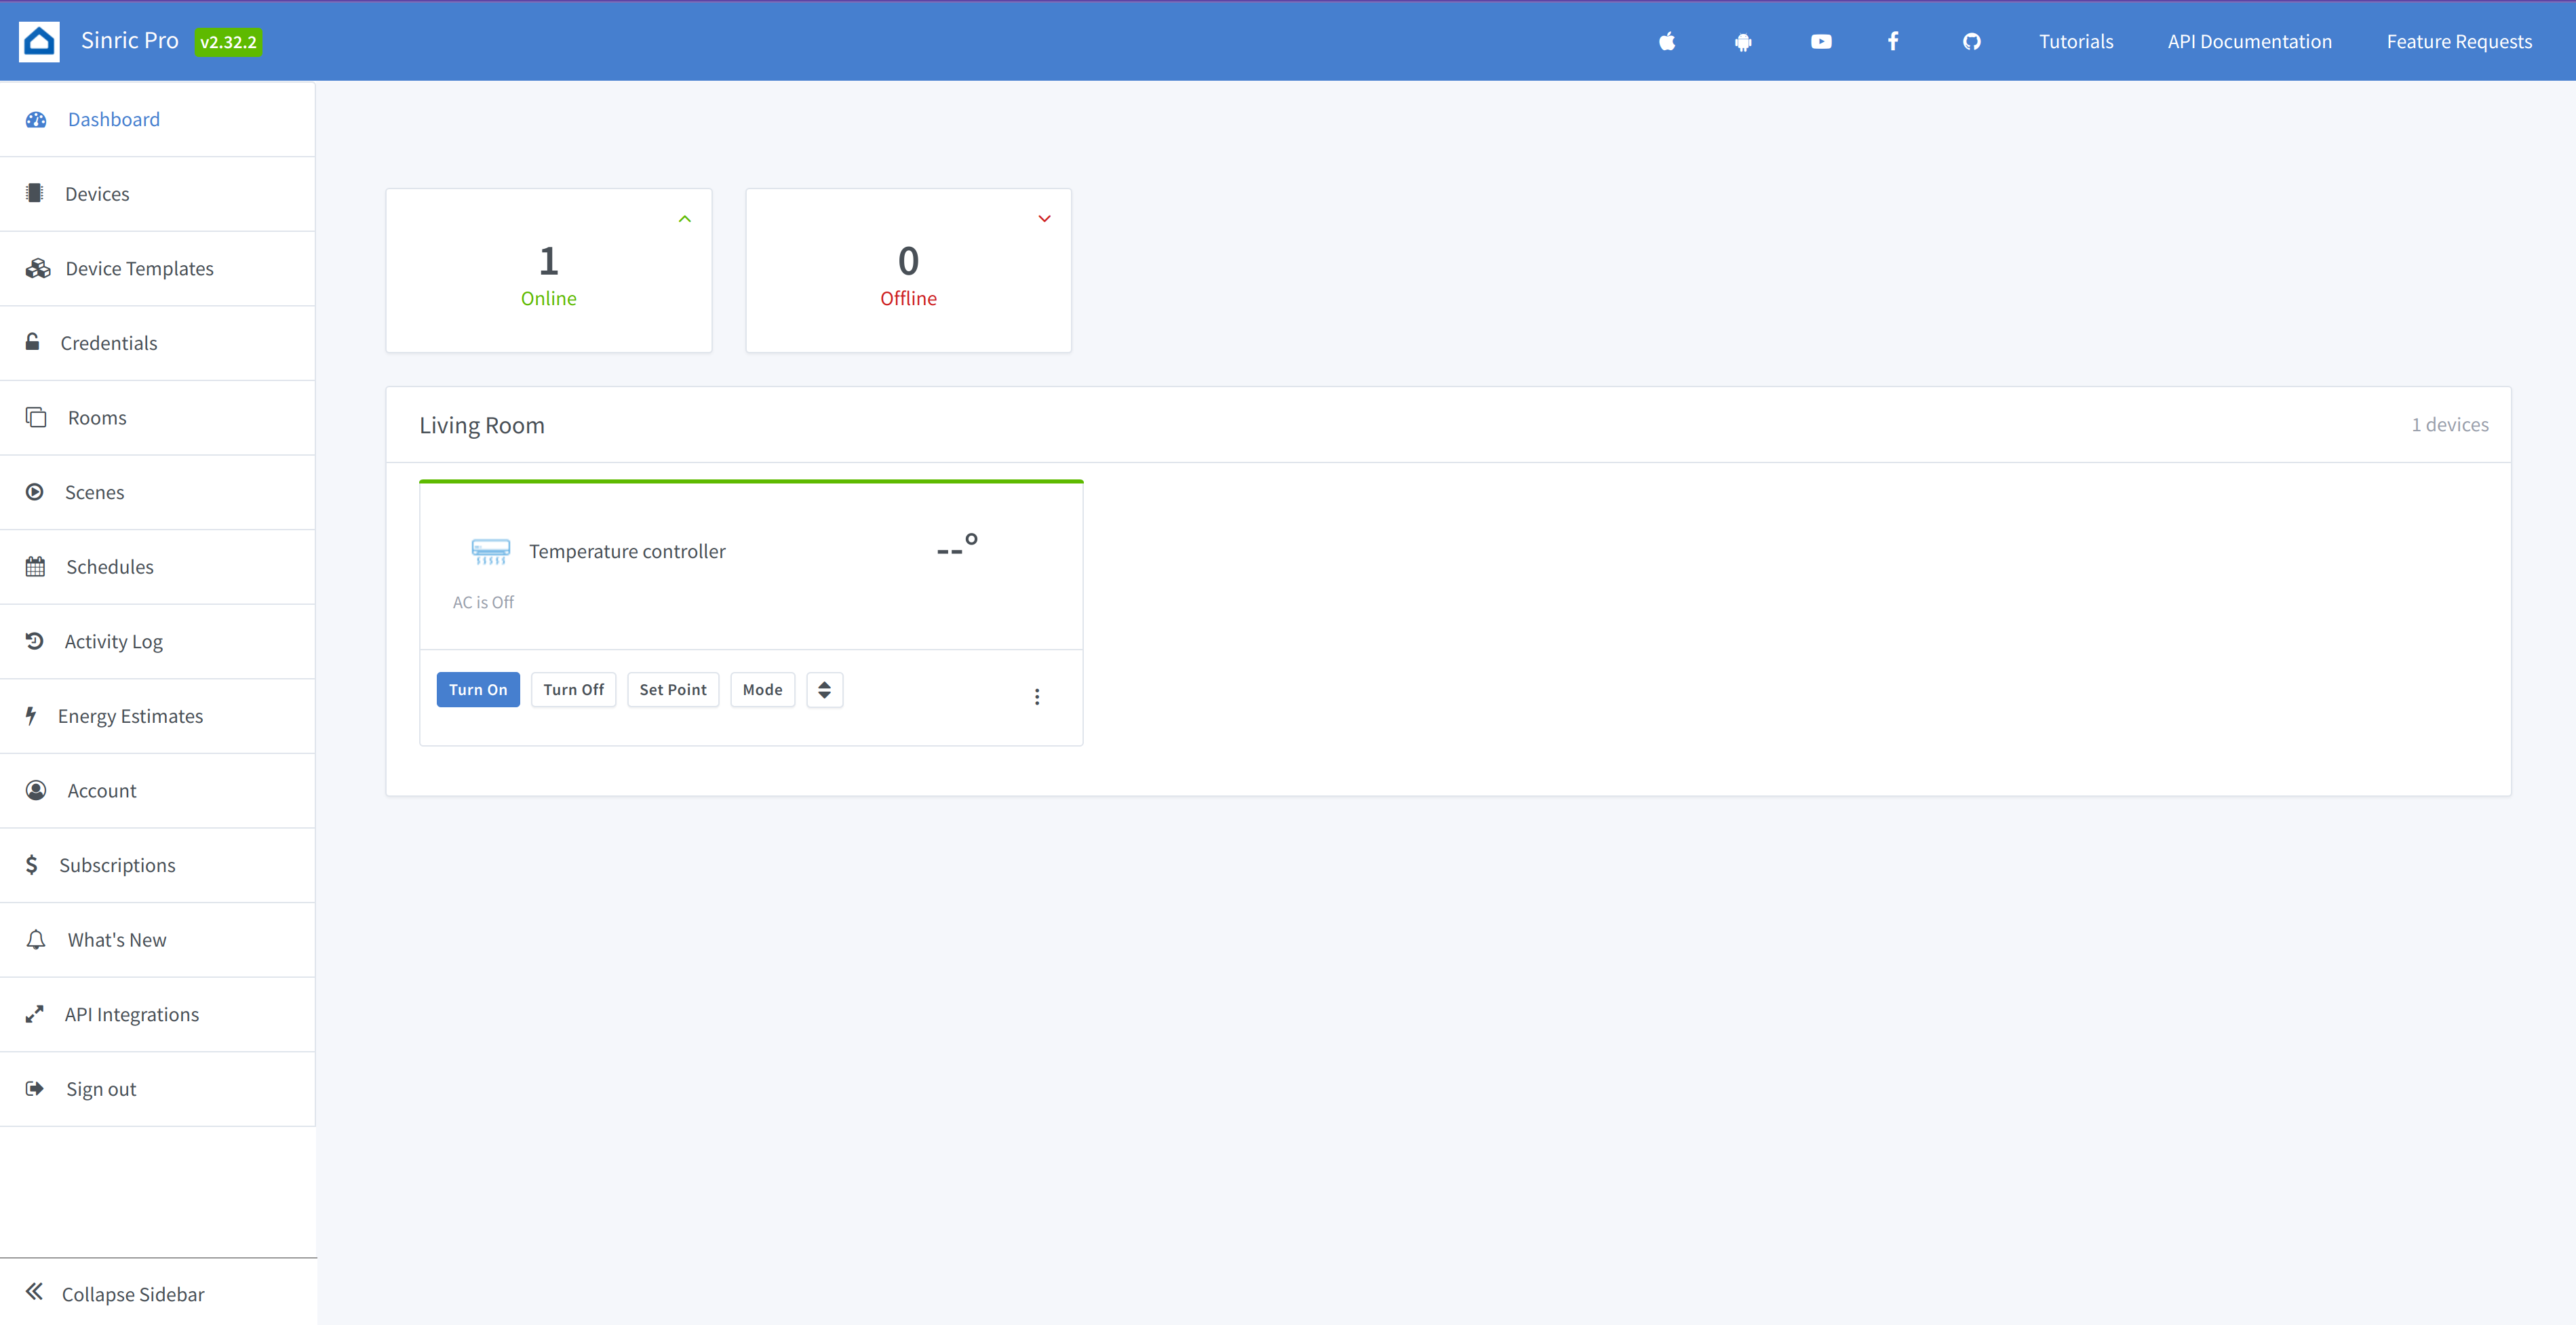
Task: Click the Devices chip icon in sidebar
Action: [x=35, y=193]
